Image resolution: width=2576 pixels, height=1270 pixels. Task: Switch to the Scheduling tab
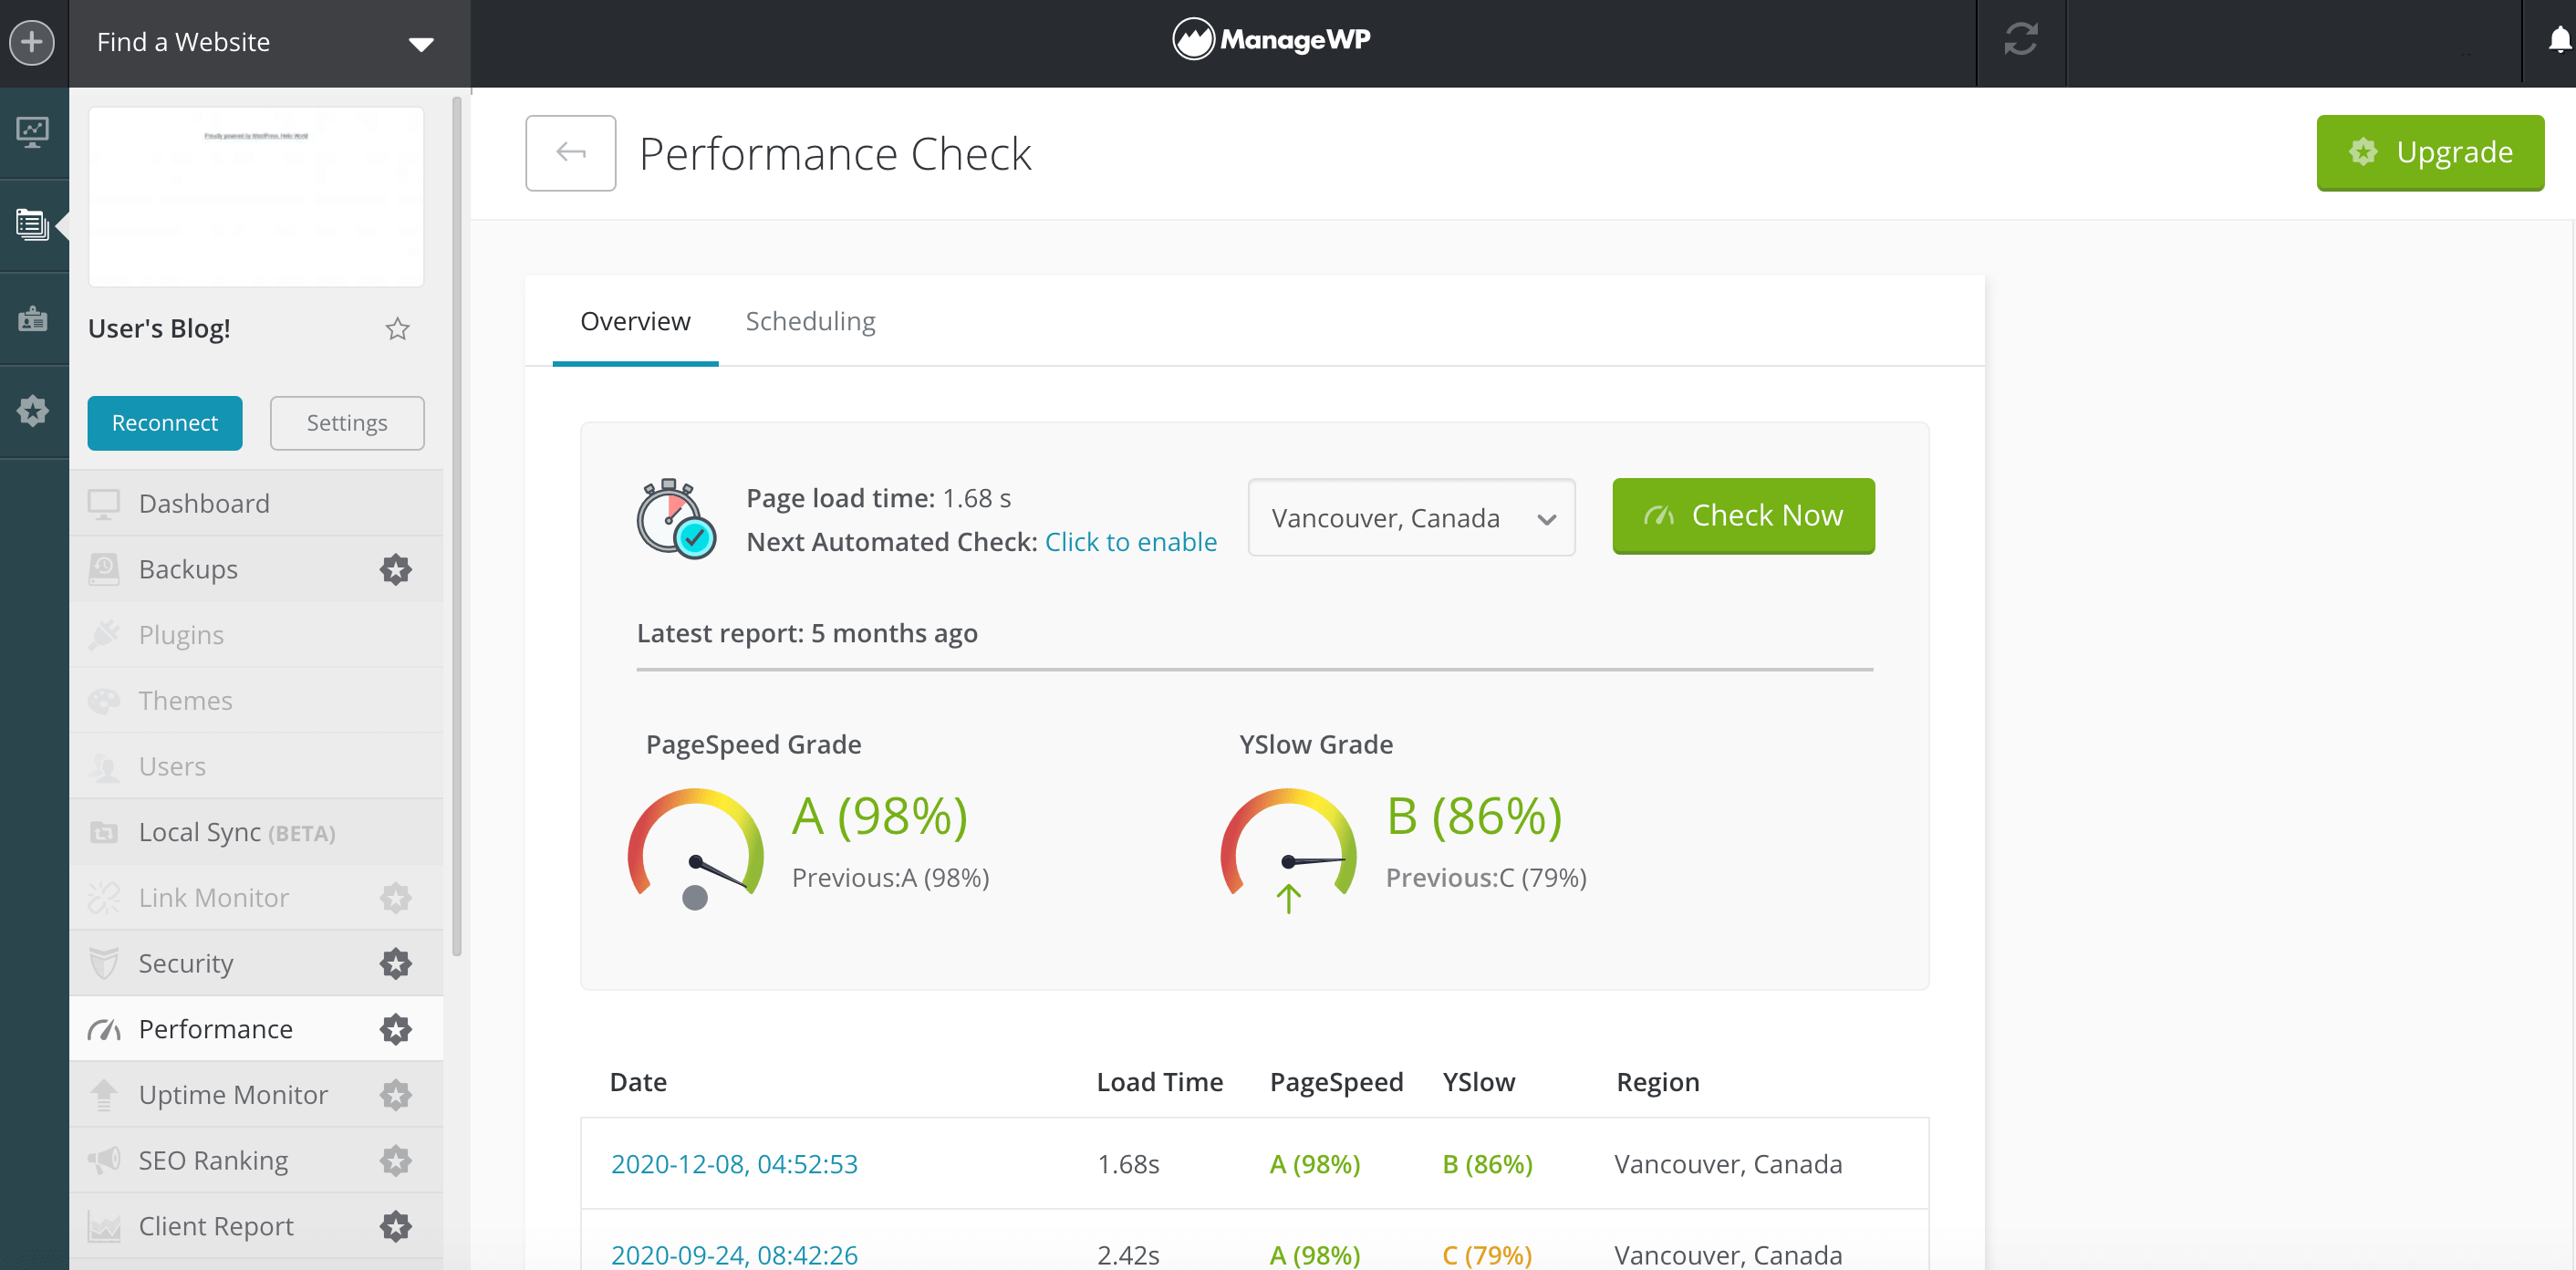pos(810,321)
